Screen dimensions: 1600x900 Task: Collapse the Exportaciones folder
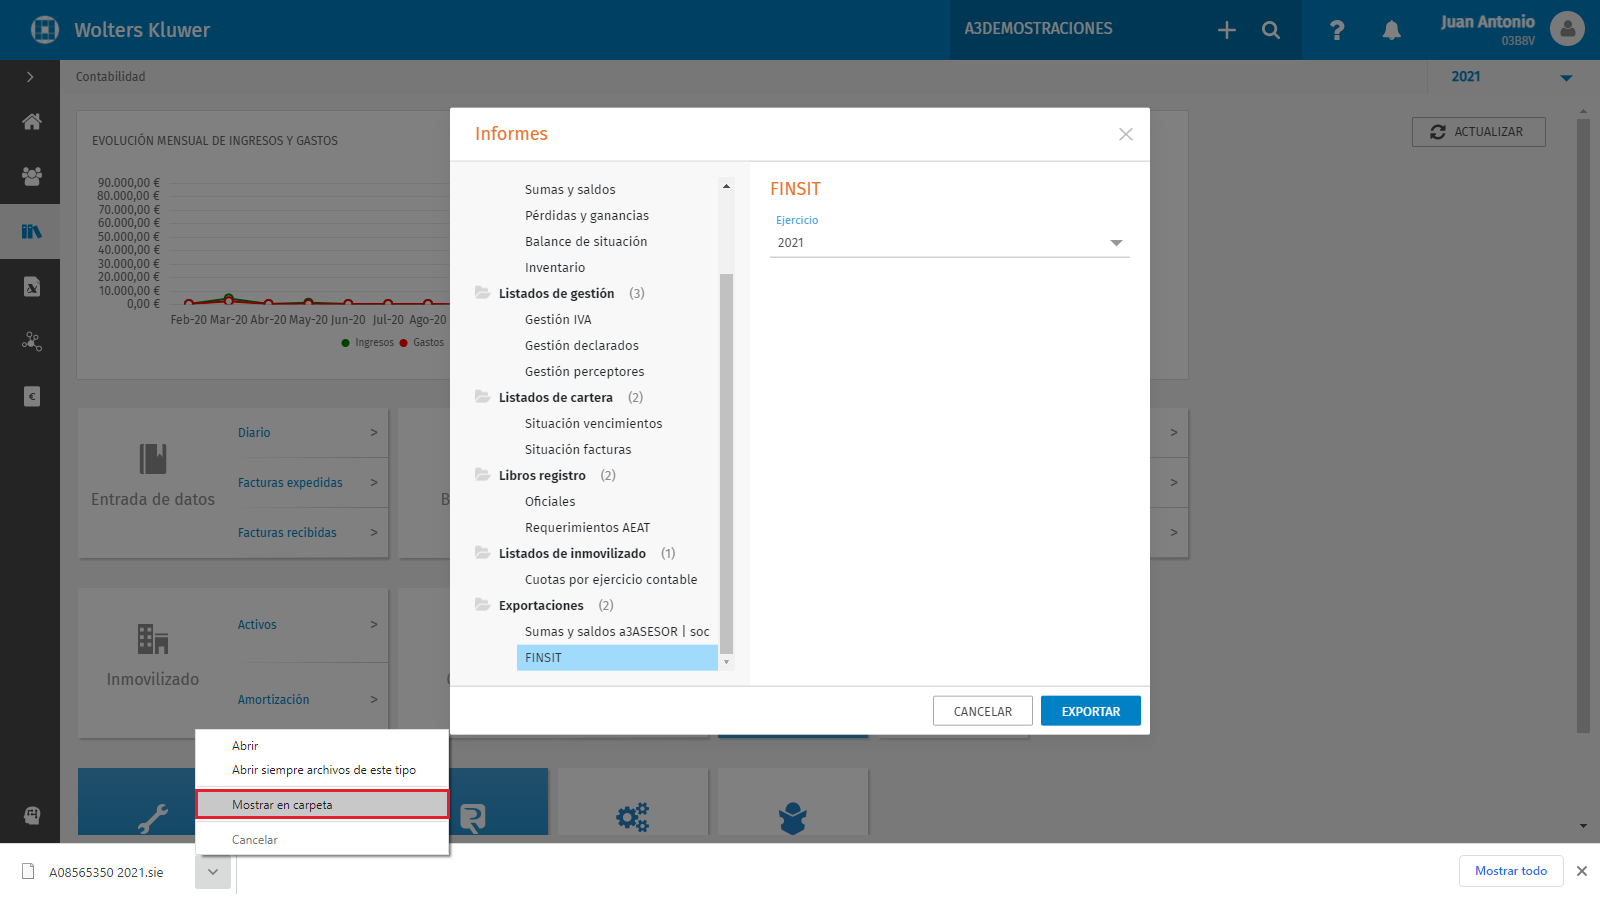pos(482,605)
